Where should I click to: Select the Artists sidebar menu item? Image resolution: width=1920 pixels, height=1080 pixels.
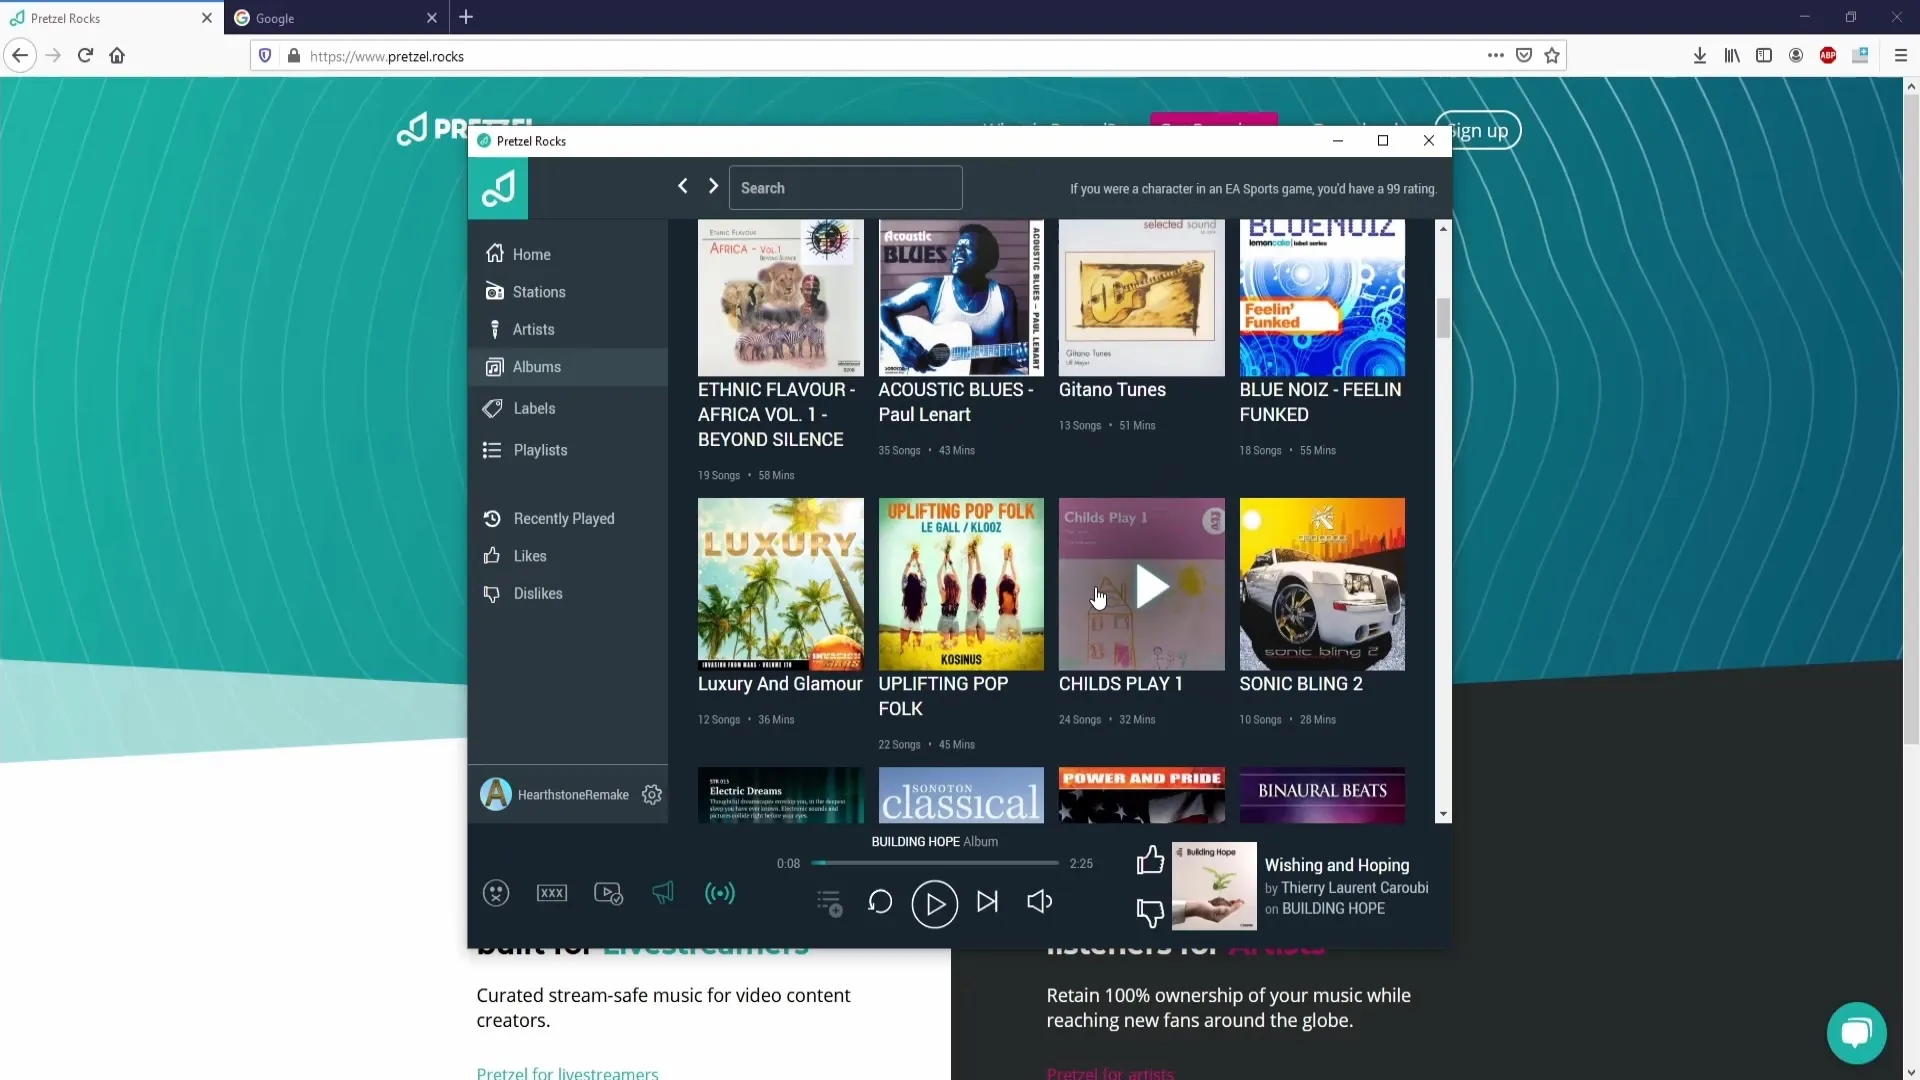click(x=533, y=328)
